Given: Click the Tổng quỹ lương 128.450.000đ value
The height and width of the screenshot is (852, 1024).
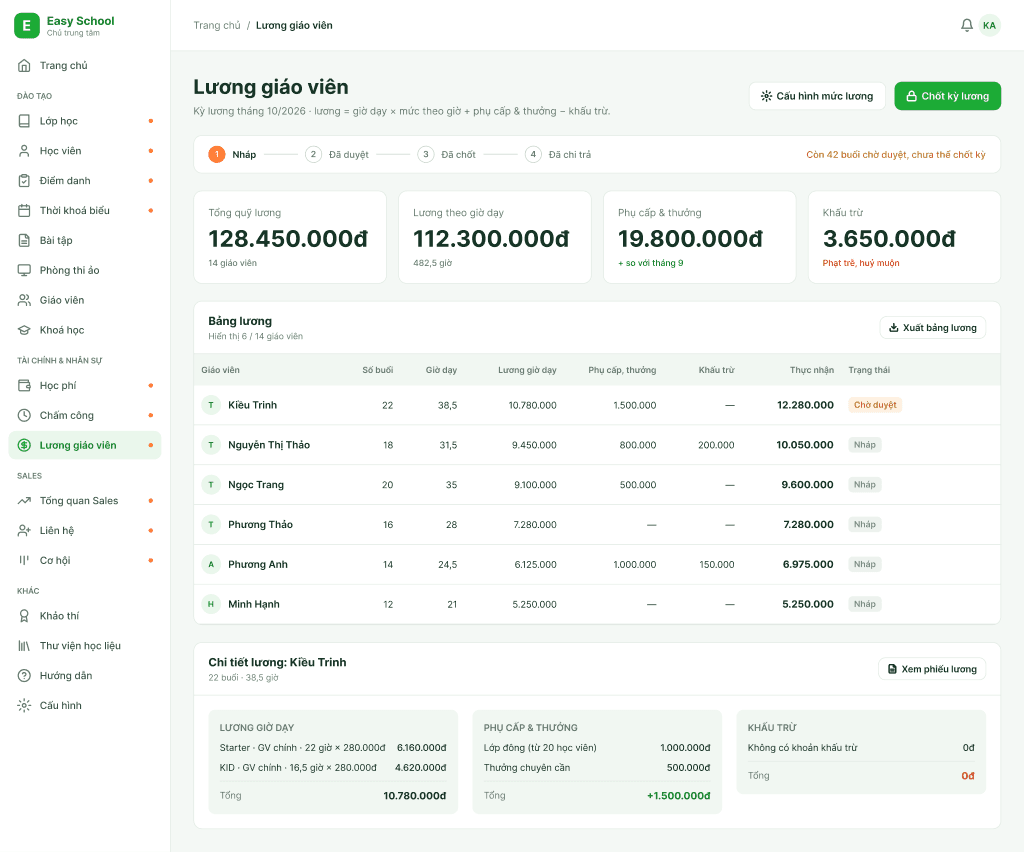Looking at the screenshot, I should (x=288, y=239).
